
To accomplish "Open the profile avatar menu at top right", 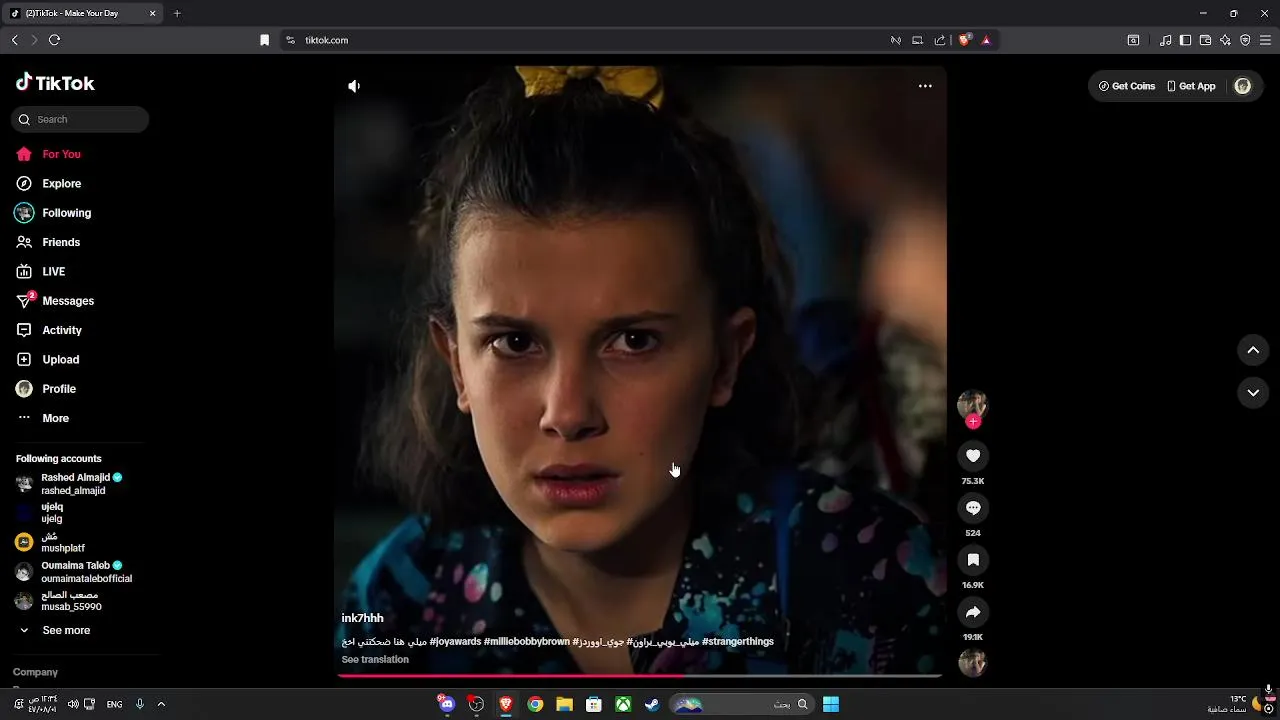I will click(1243, 86).
